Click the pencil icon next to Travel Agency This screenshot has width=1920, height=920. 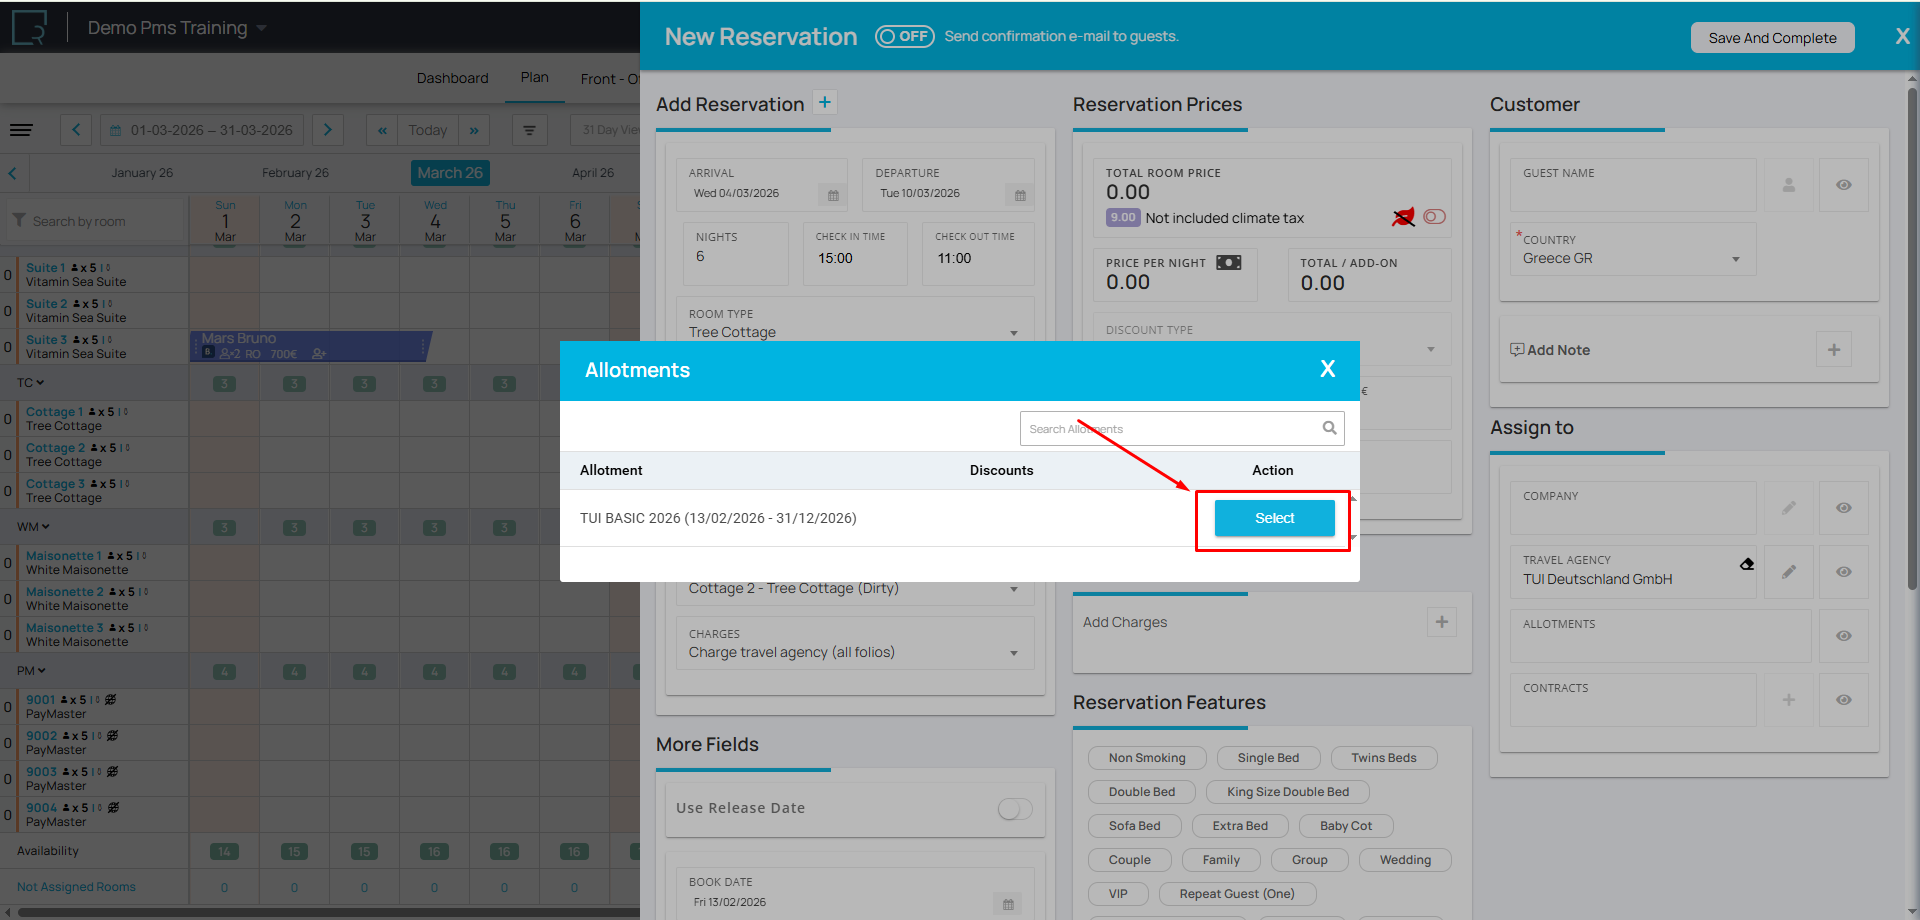coord(1788,572)
